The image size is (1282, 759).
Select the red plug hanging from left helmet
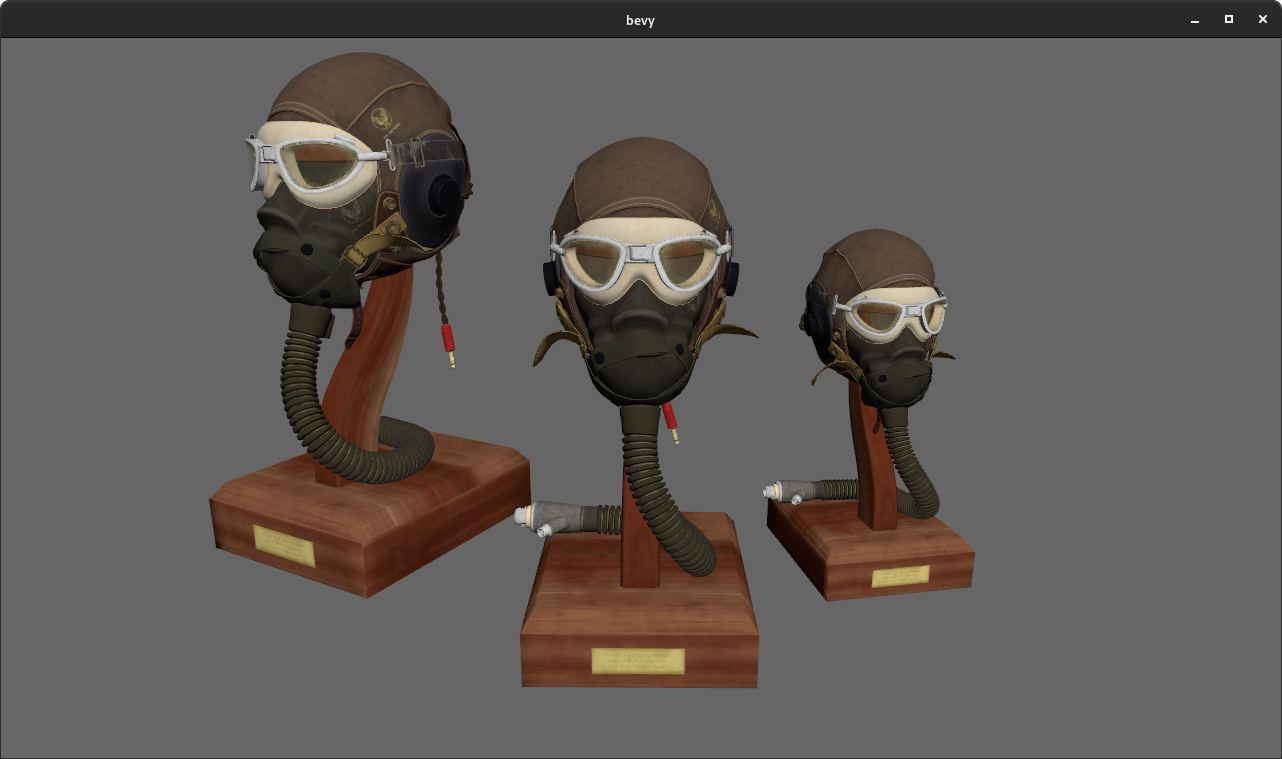448,340
